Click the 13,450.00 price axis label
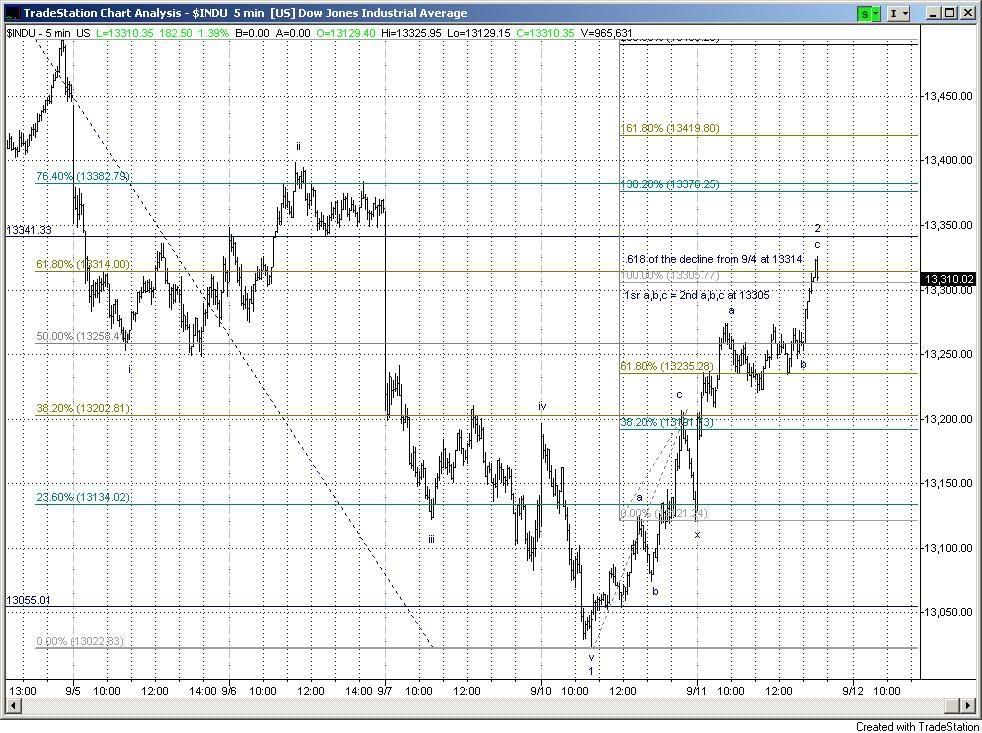The height and width of the screenshot is (733, 982). (x=946, y=96)
